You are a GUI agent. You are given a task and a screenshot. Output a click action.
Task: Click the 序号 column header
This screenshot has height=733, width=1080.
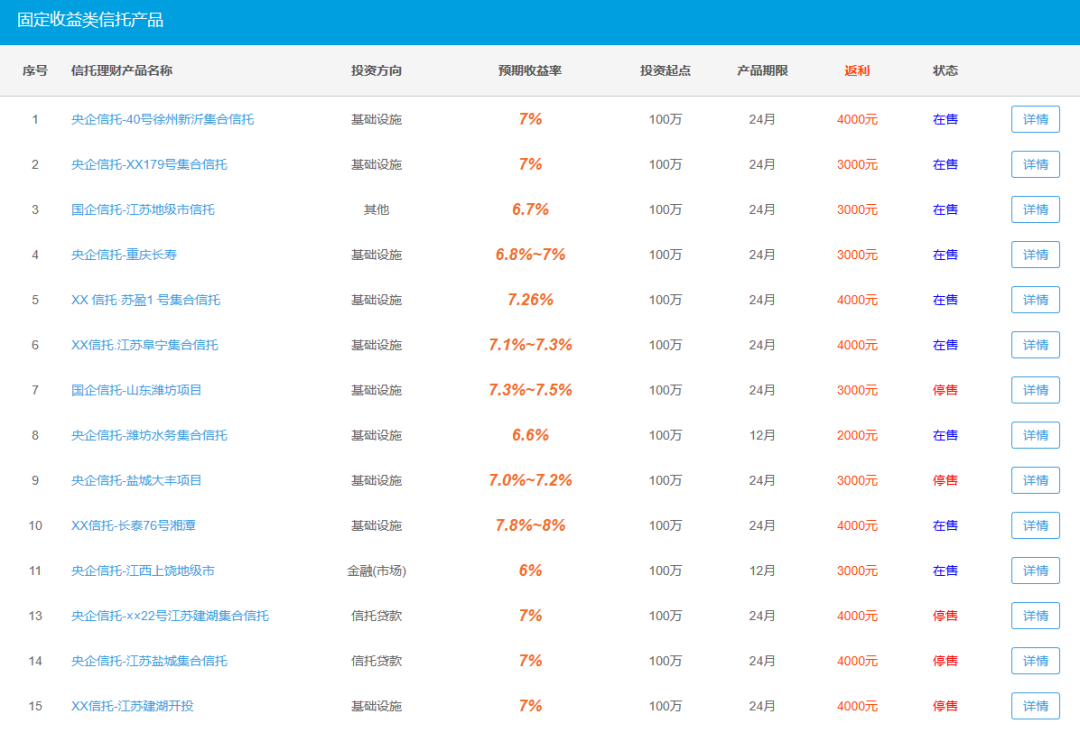(35, 70)
